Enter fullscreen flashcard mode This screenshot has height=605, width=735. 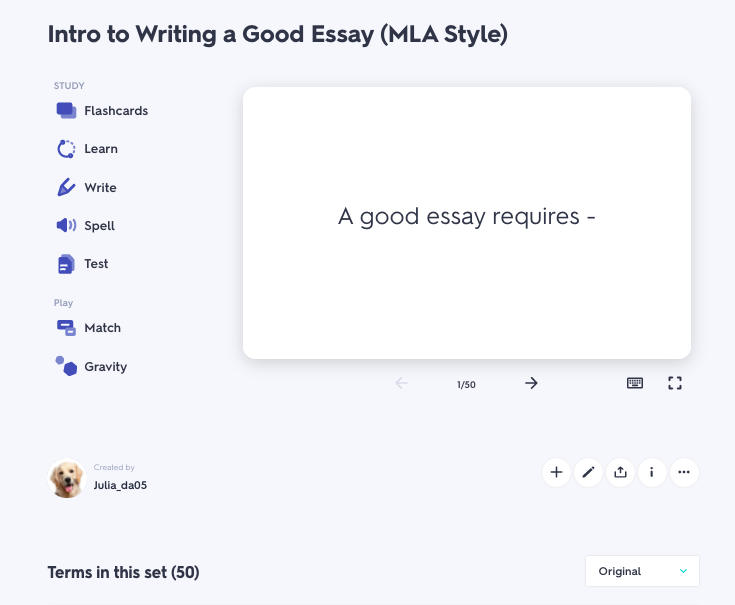click(x=675, y=383)
